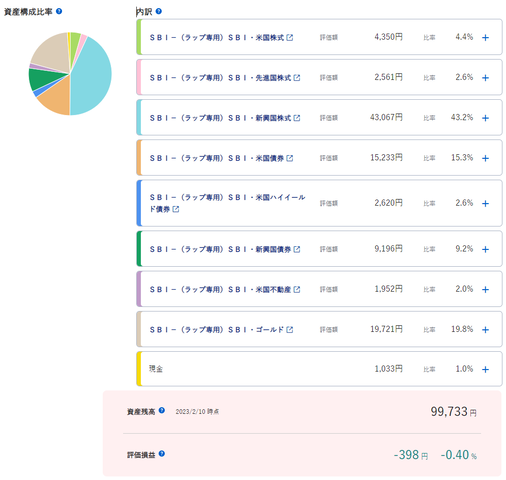The height and width of the screenshot is (480, 506).
Task: Click the -398円 valuation loss figure
Action: tap(411, 455)
